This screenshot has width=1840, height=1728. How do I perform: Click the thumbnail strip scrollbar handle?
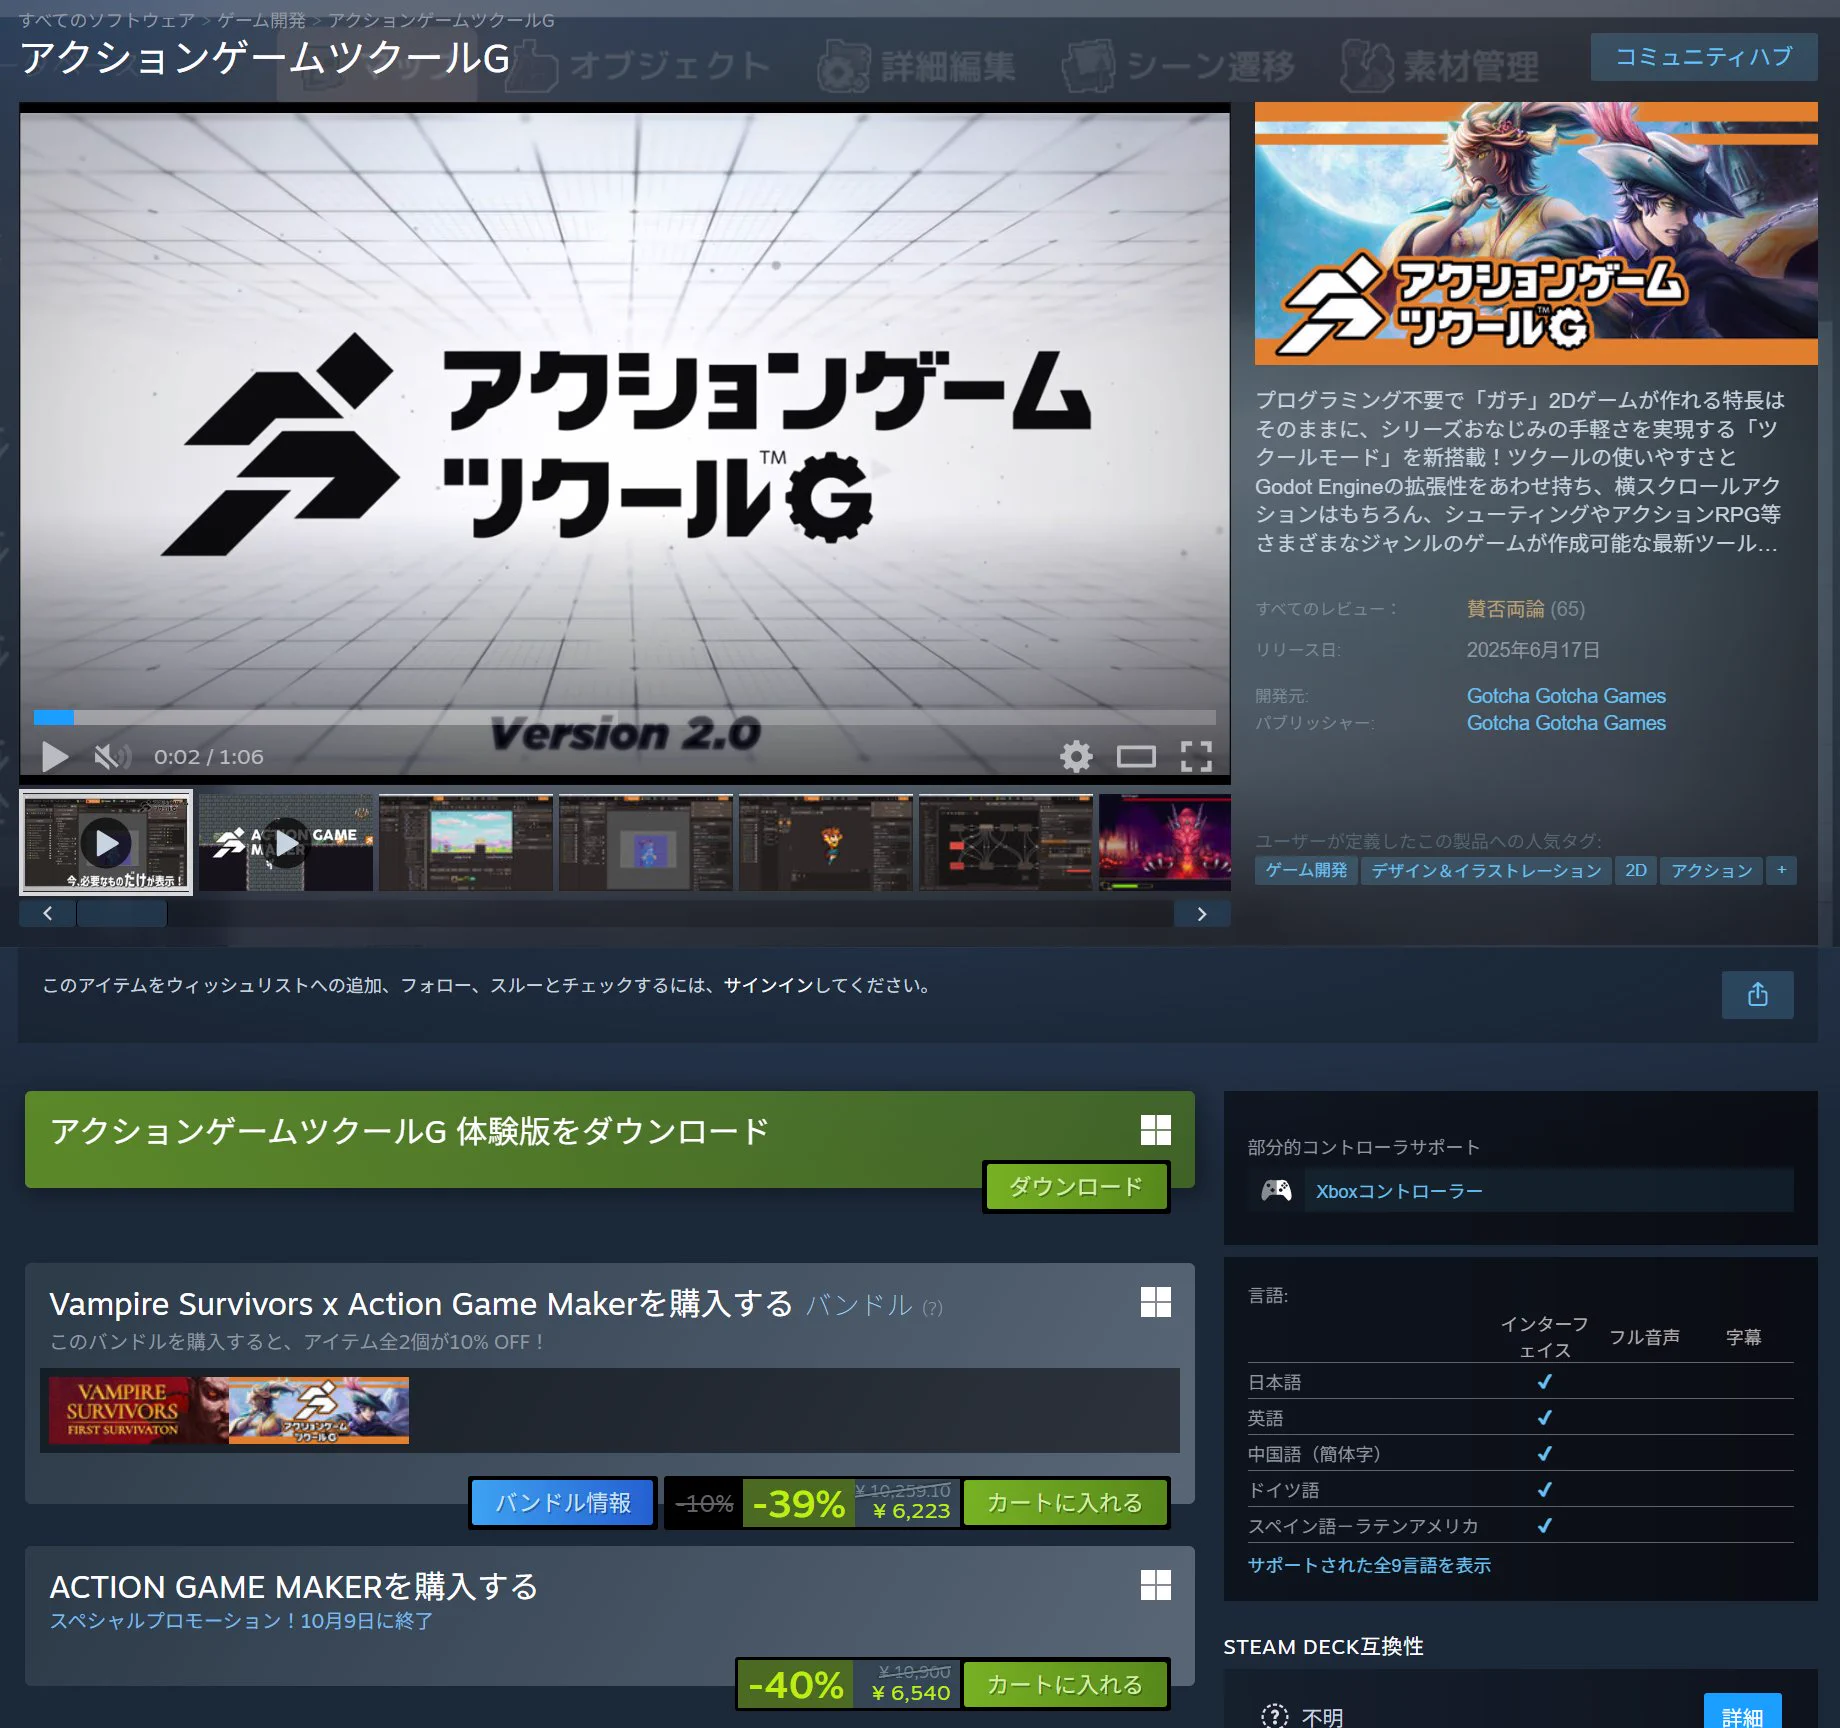[x=122, y=913]
